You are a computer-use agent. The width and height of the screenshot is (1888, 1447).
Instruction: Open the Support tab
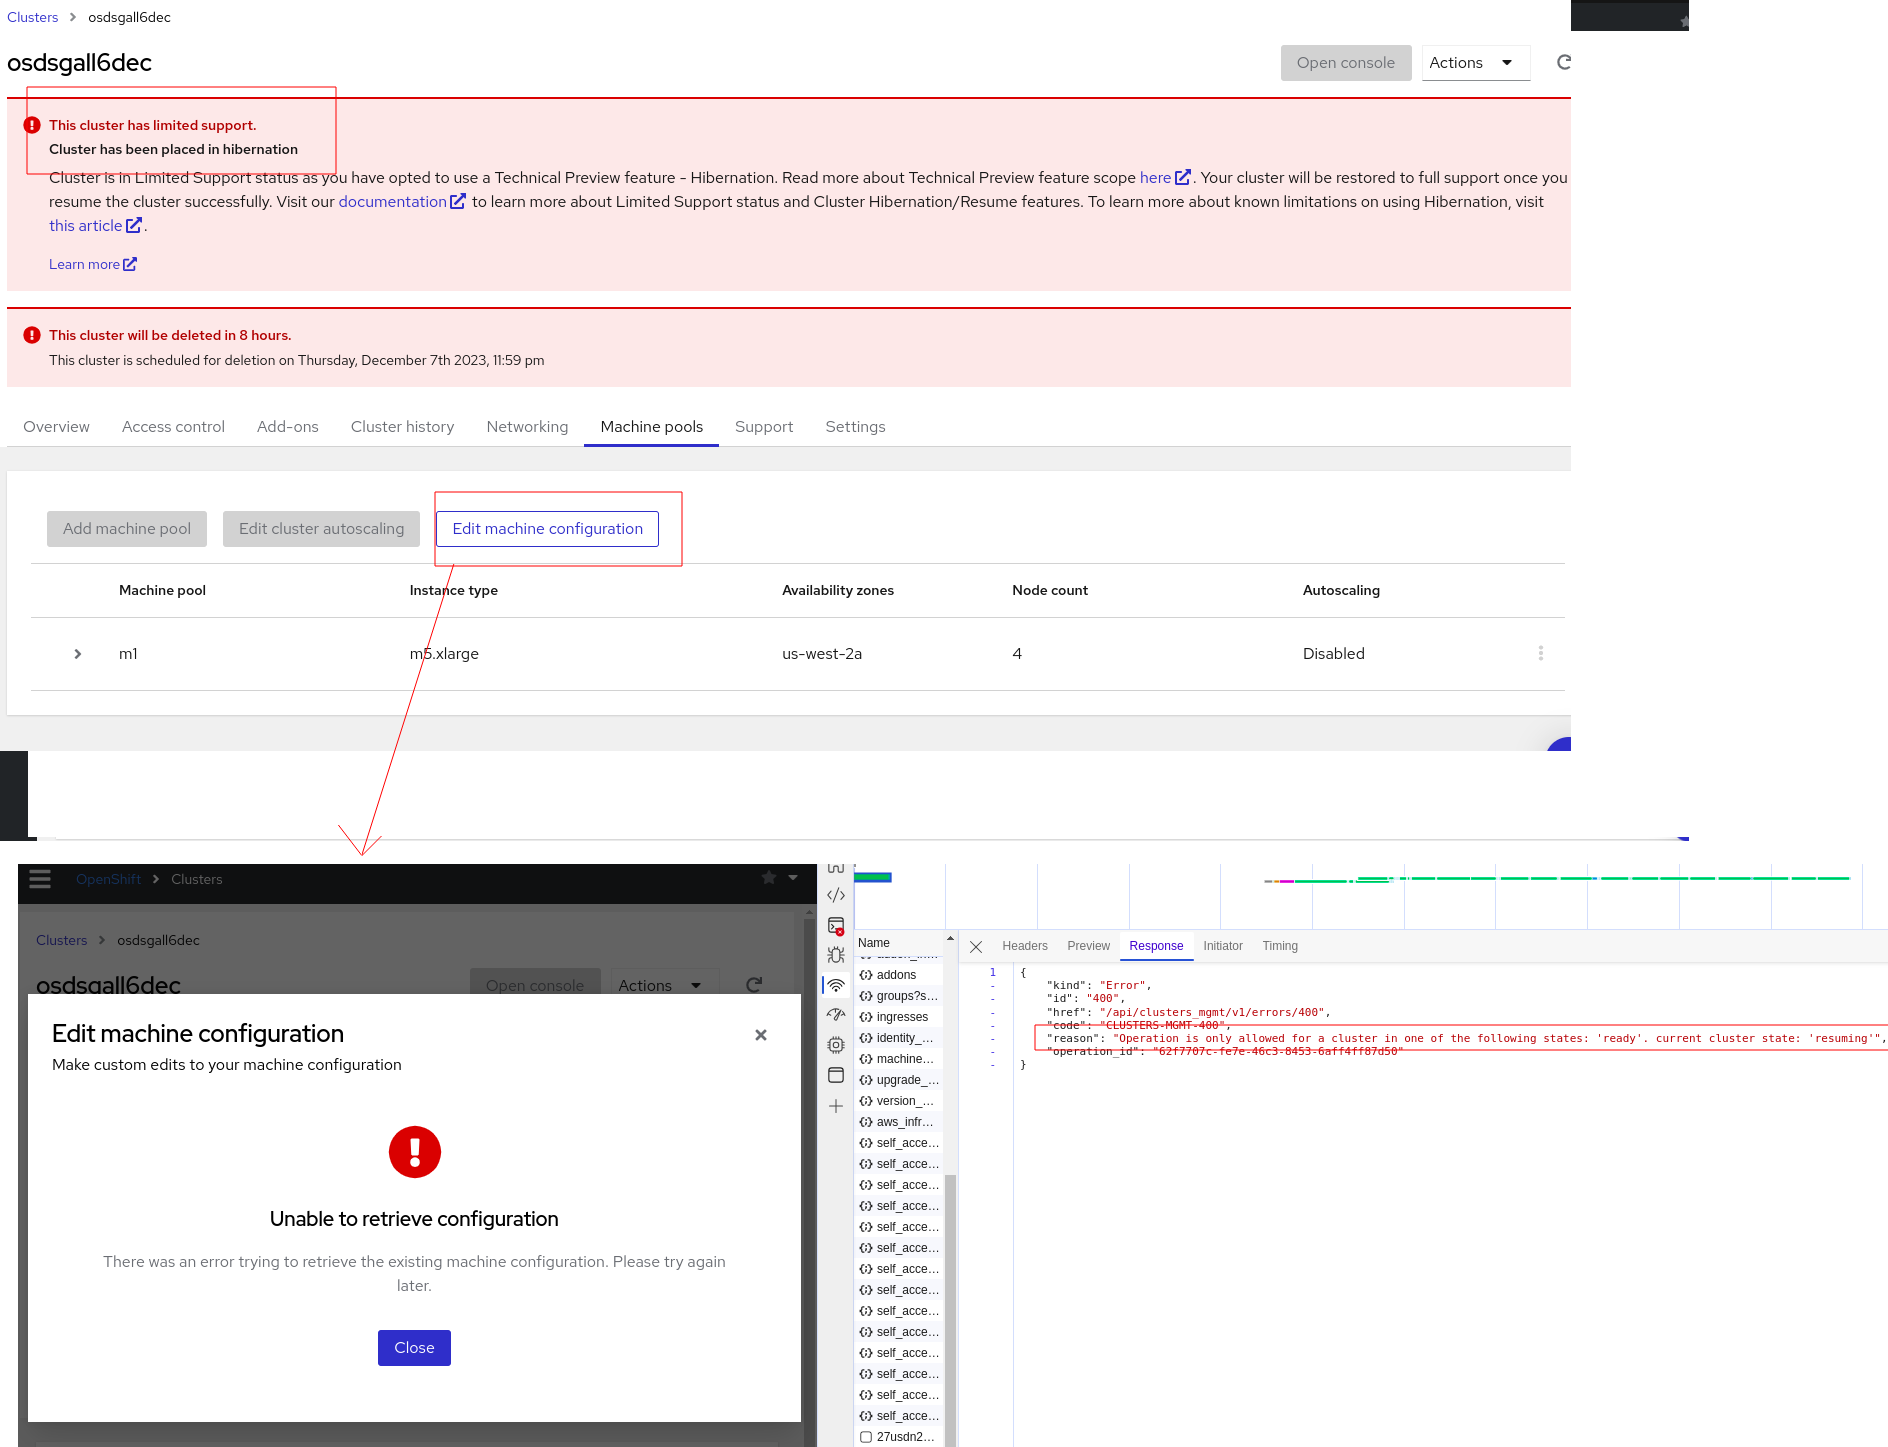coord(764,427)
